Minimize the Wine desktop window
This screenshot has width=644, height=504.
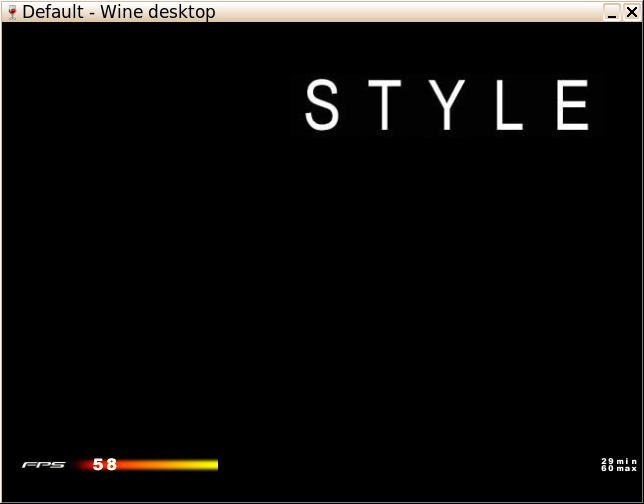tap(611, 12)
